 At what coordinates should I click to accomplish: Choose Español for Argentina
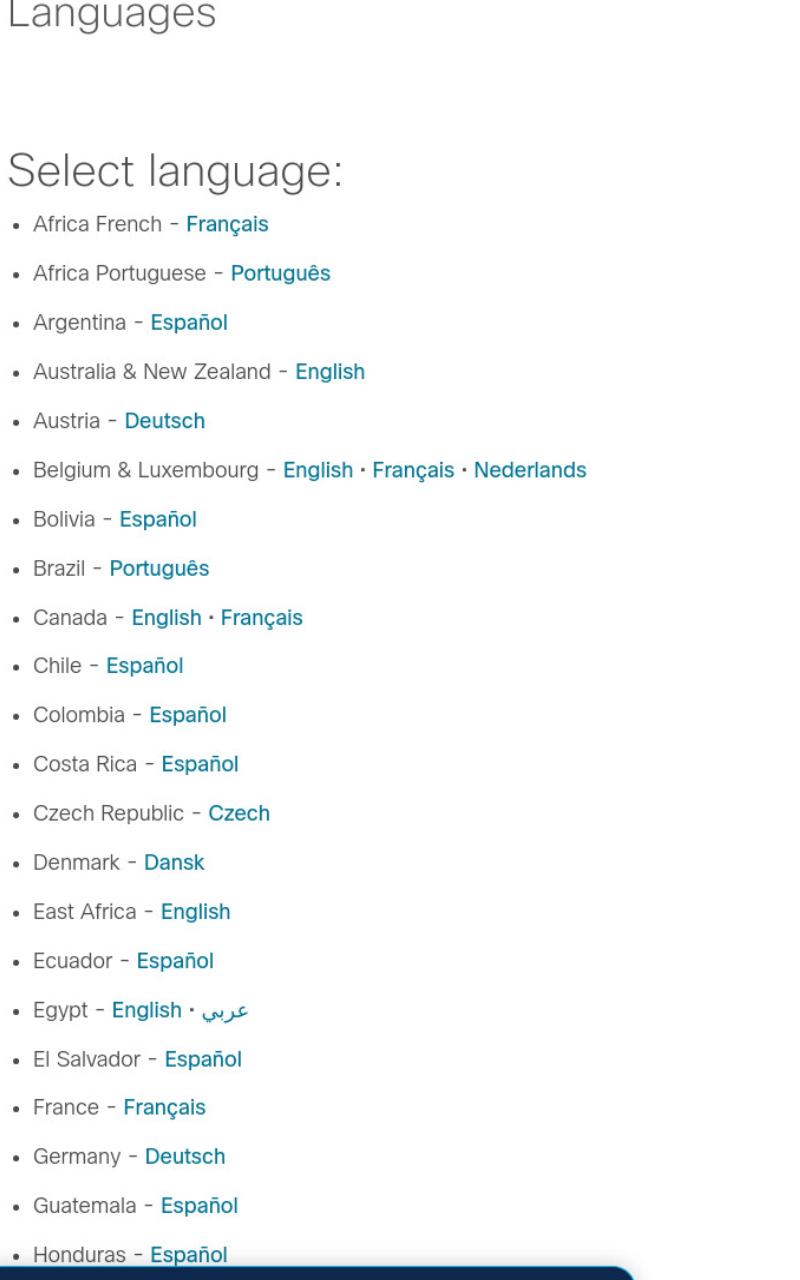click(x=189, y=323)
